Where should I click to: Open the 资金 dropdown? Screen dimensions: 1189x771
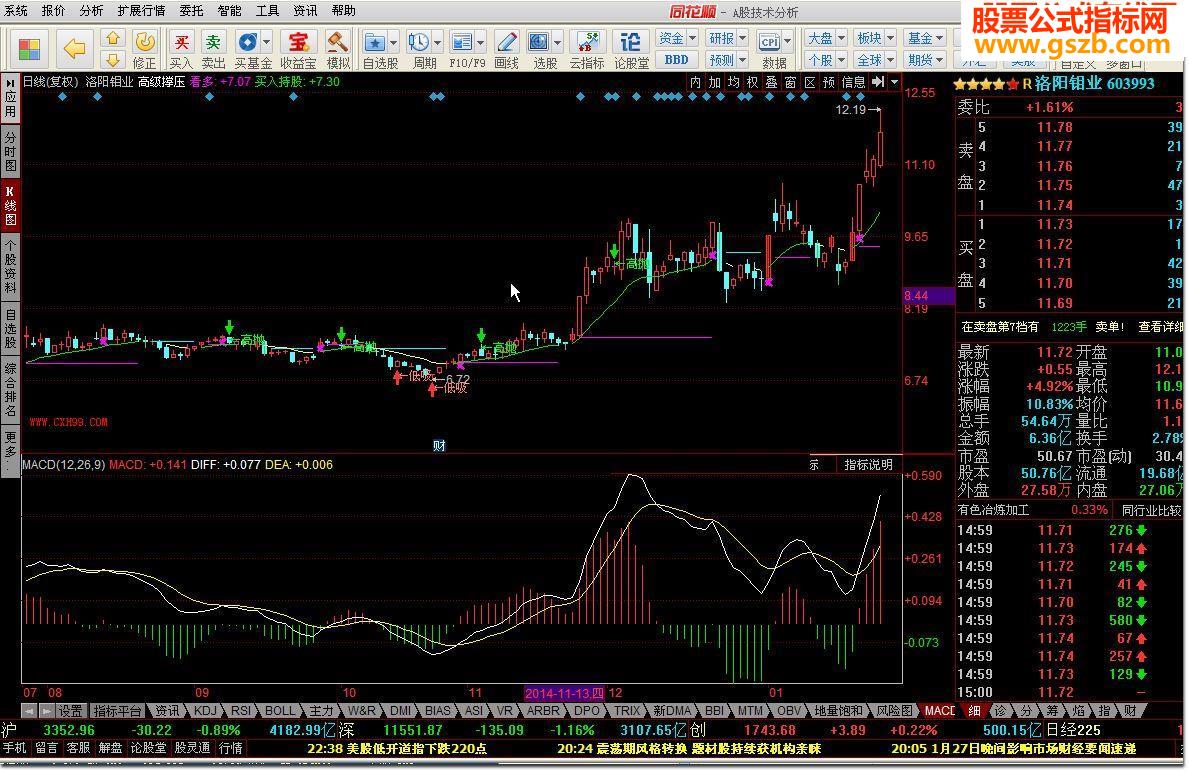676,38
